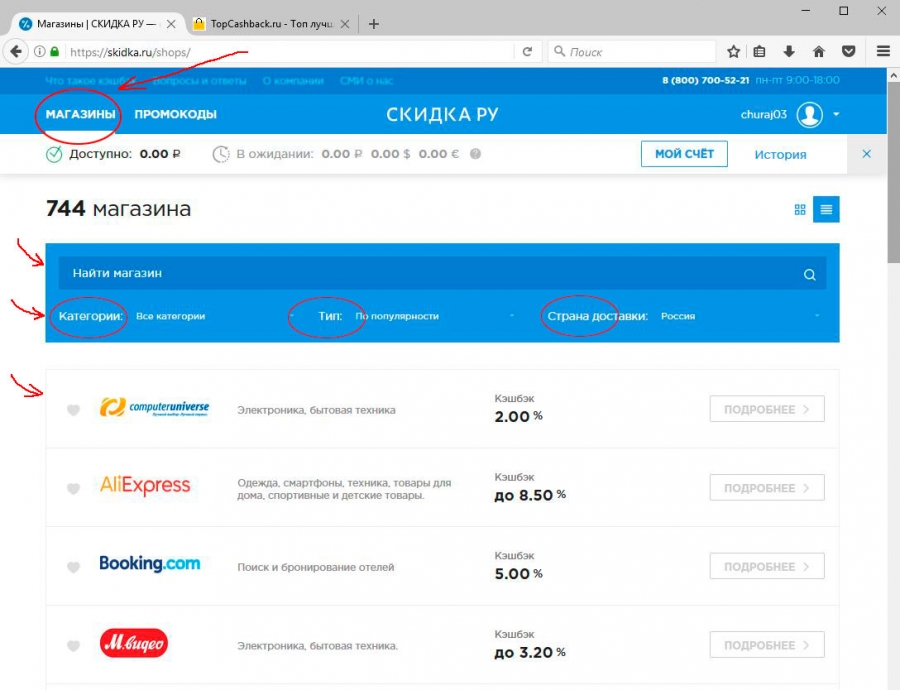900x690 pixels.
Task: Click the Booking.com logo
Action: [x=149, y=564]
